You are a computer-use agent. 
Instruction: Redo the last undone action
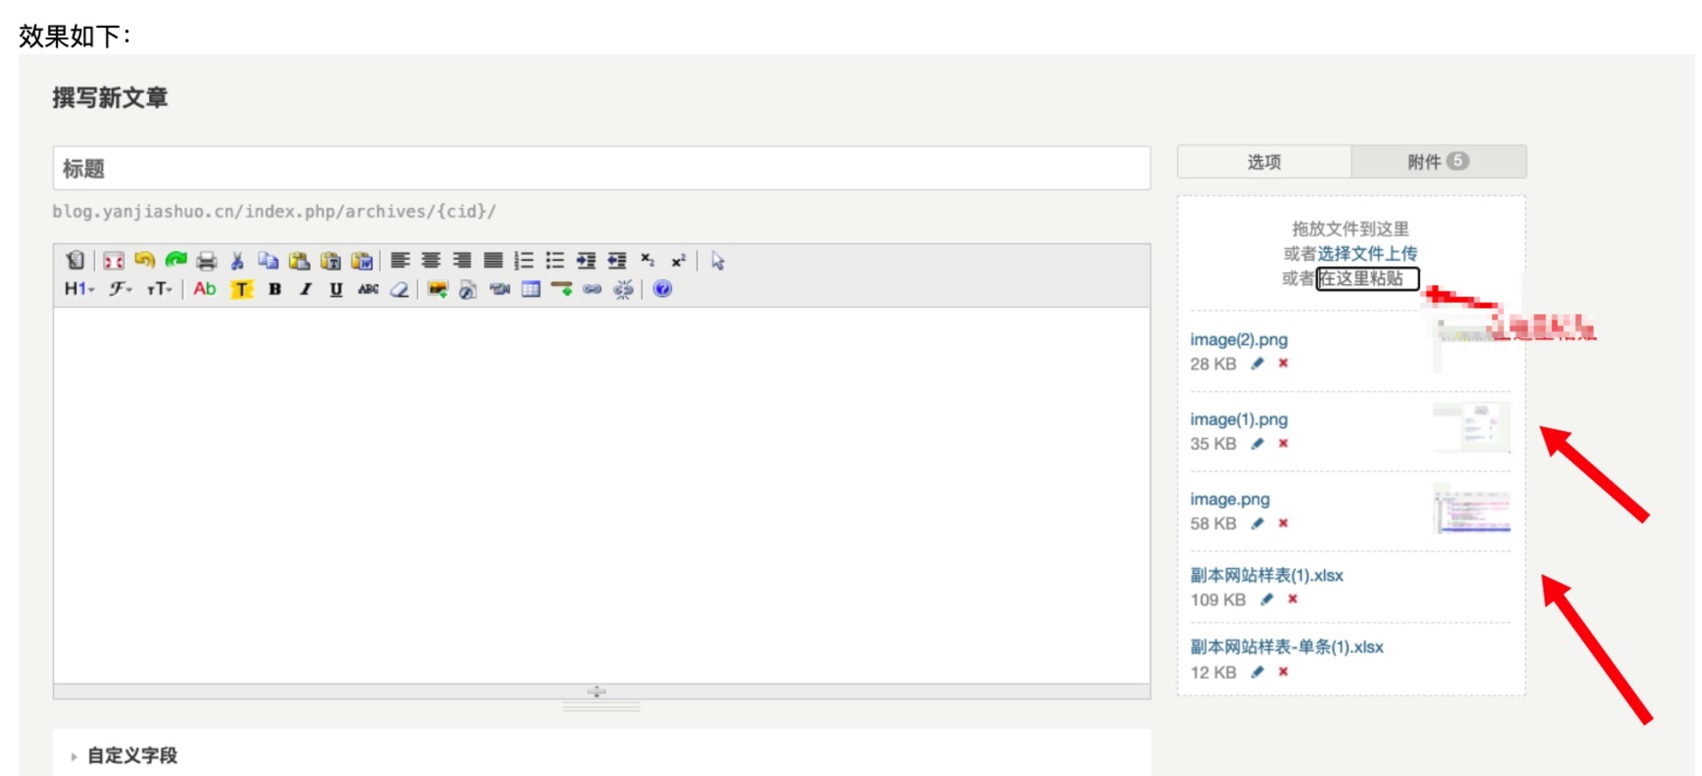click(x=176, y=261)
